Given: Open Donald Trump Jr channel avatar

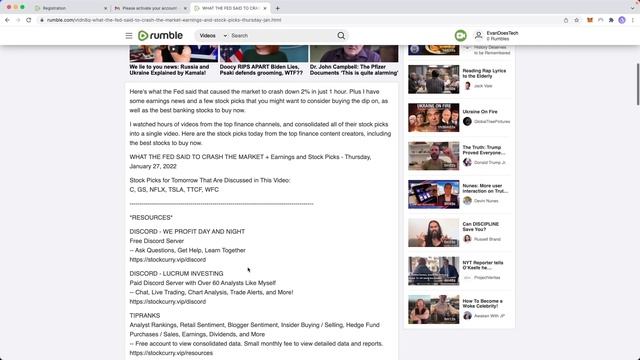Looking at the screenshot, I should tap(467, 162).
